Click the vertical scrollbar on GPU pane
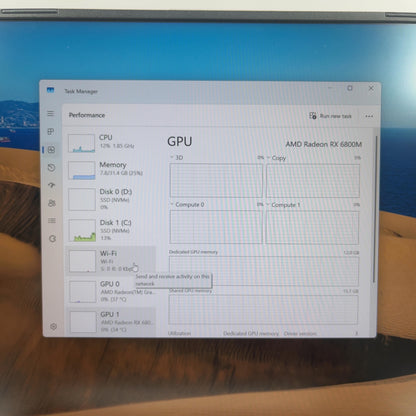416x416 pixels. point(377,208)
